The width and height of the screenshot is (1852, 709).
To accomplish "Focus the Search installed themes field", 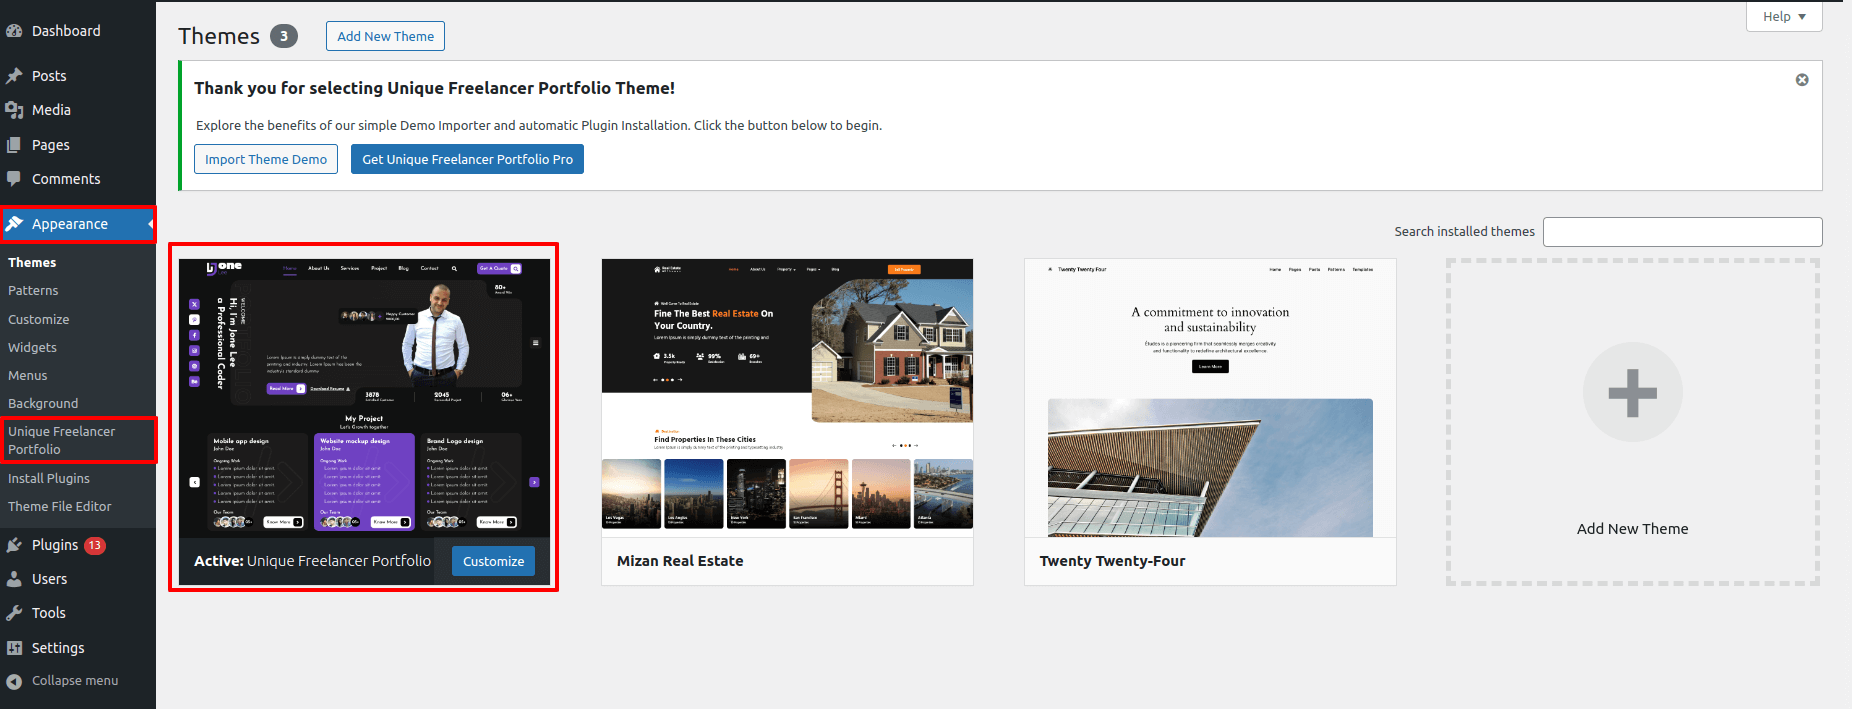I will click(x=1681, y=232).
